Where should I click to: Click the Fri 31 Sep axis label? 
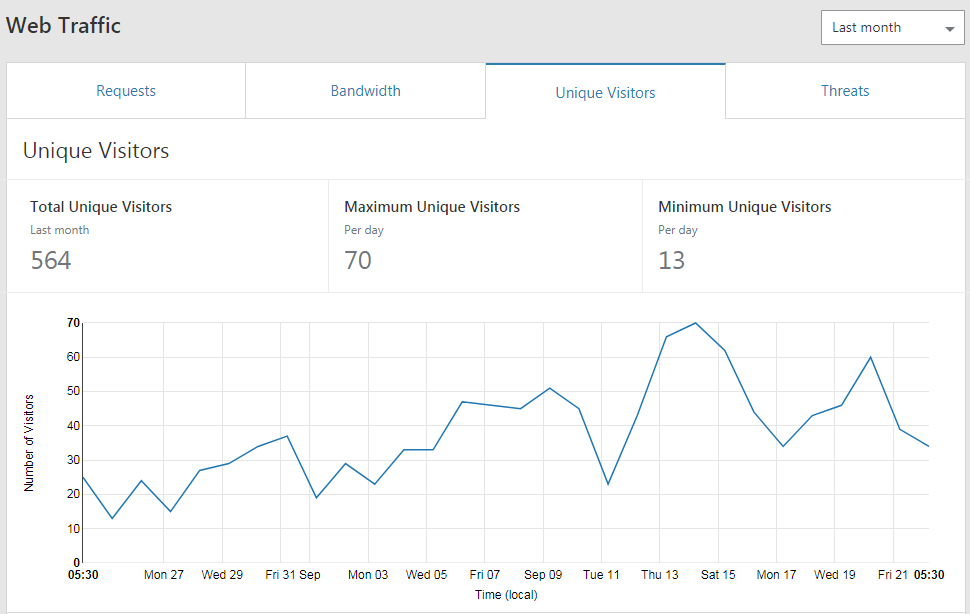click(x=292, y=575)
